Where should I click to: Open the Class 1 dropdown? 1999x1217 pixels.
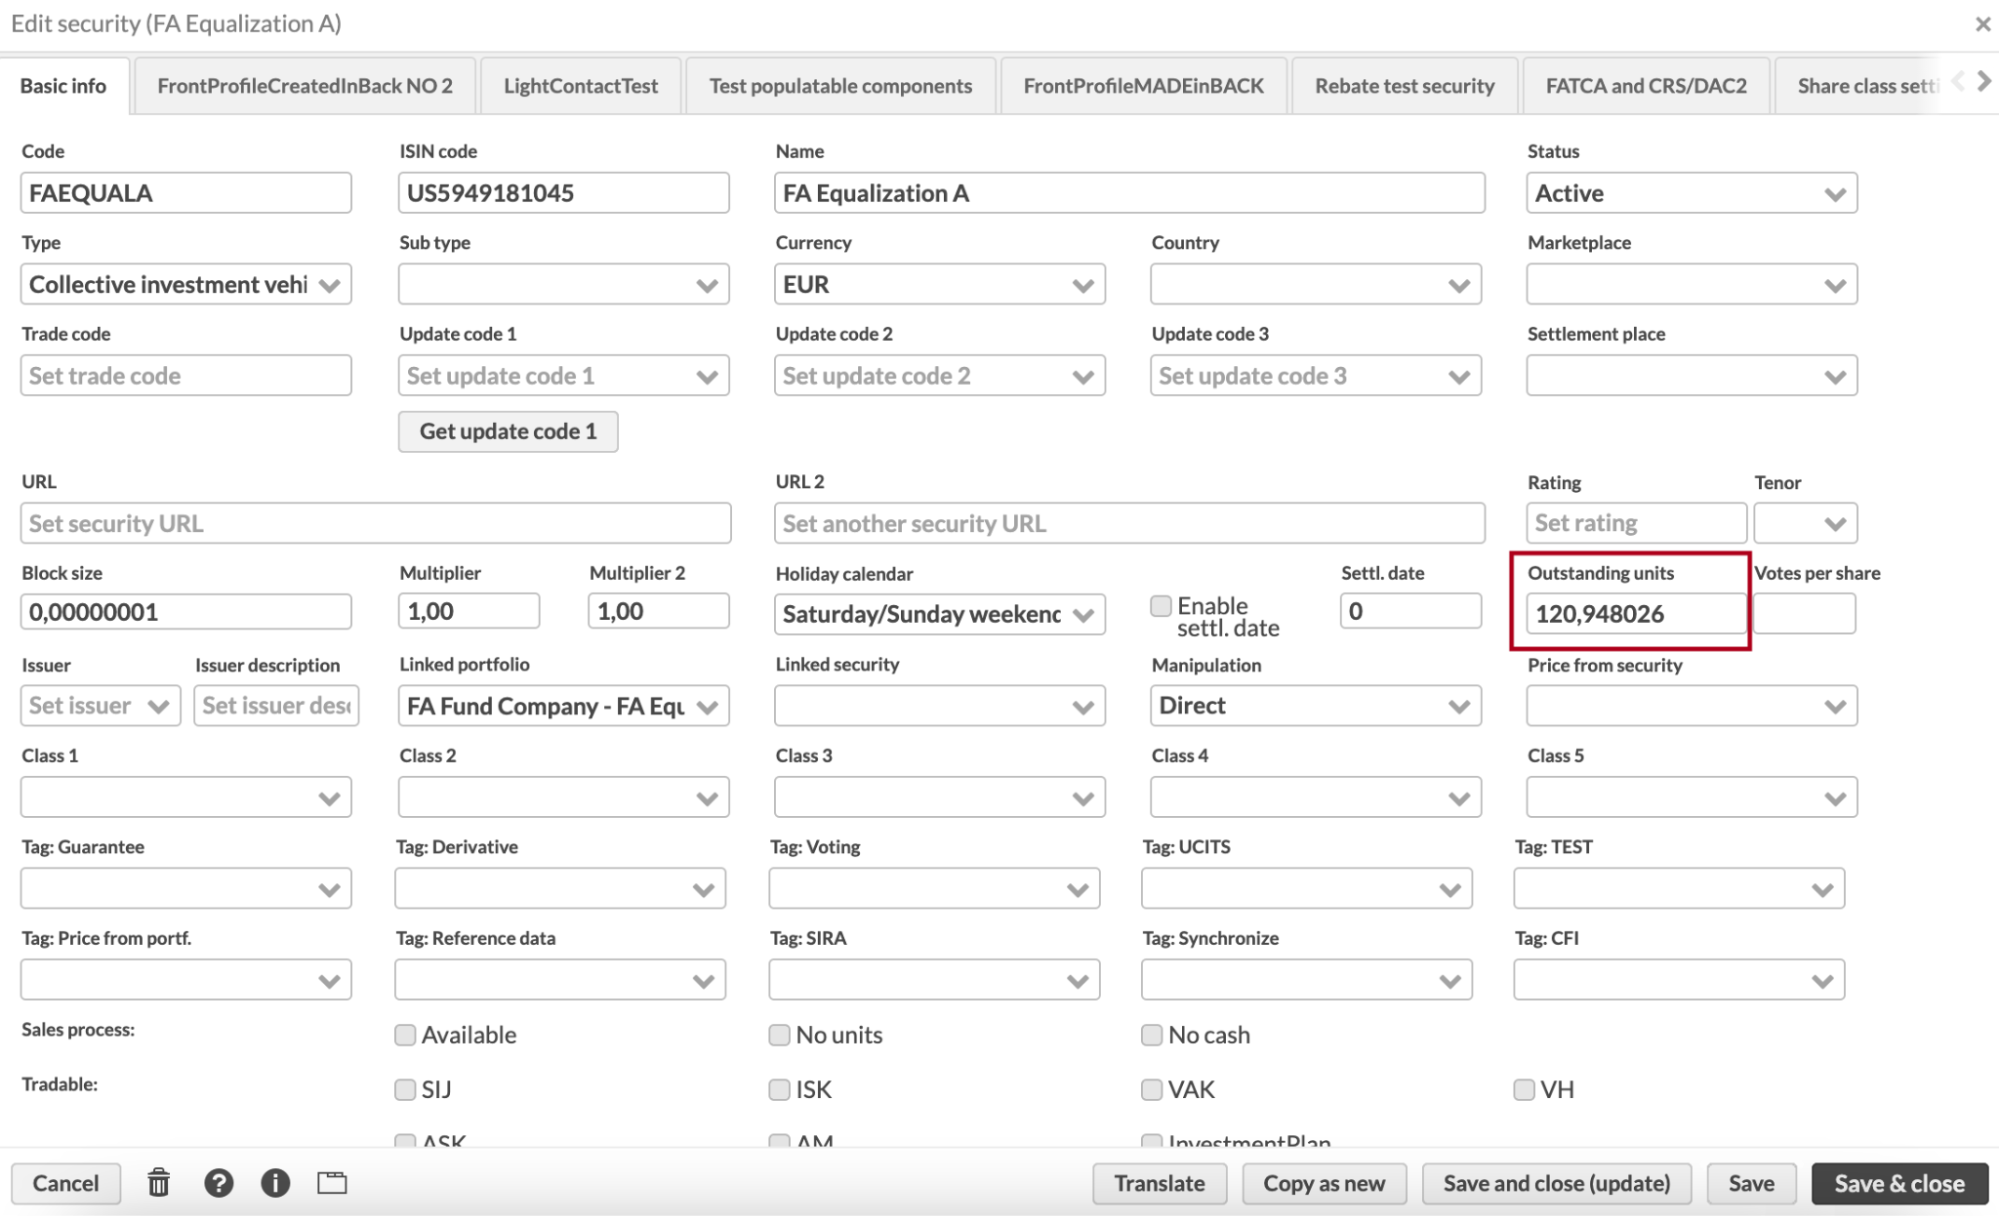tap(186, 798)
